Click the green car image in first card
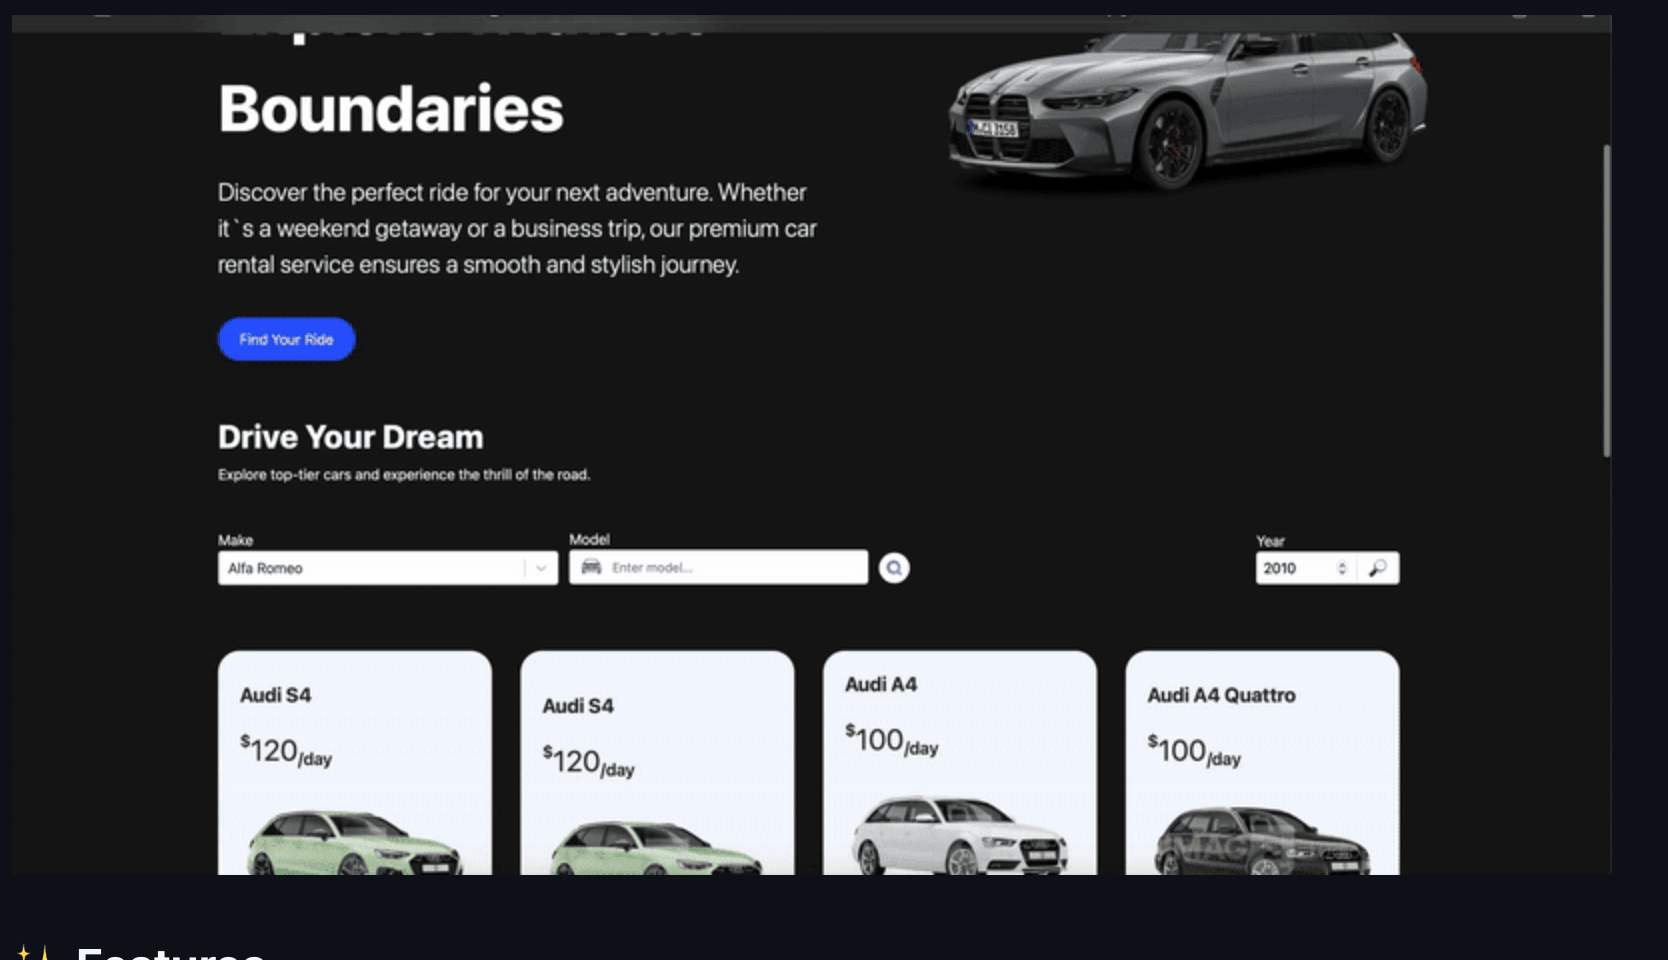The width and height of the screenshot is (1668, 960). click(354, 843)
